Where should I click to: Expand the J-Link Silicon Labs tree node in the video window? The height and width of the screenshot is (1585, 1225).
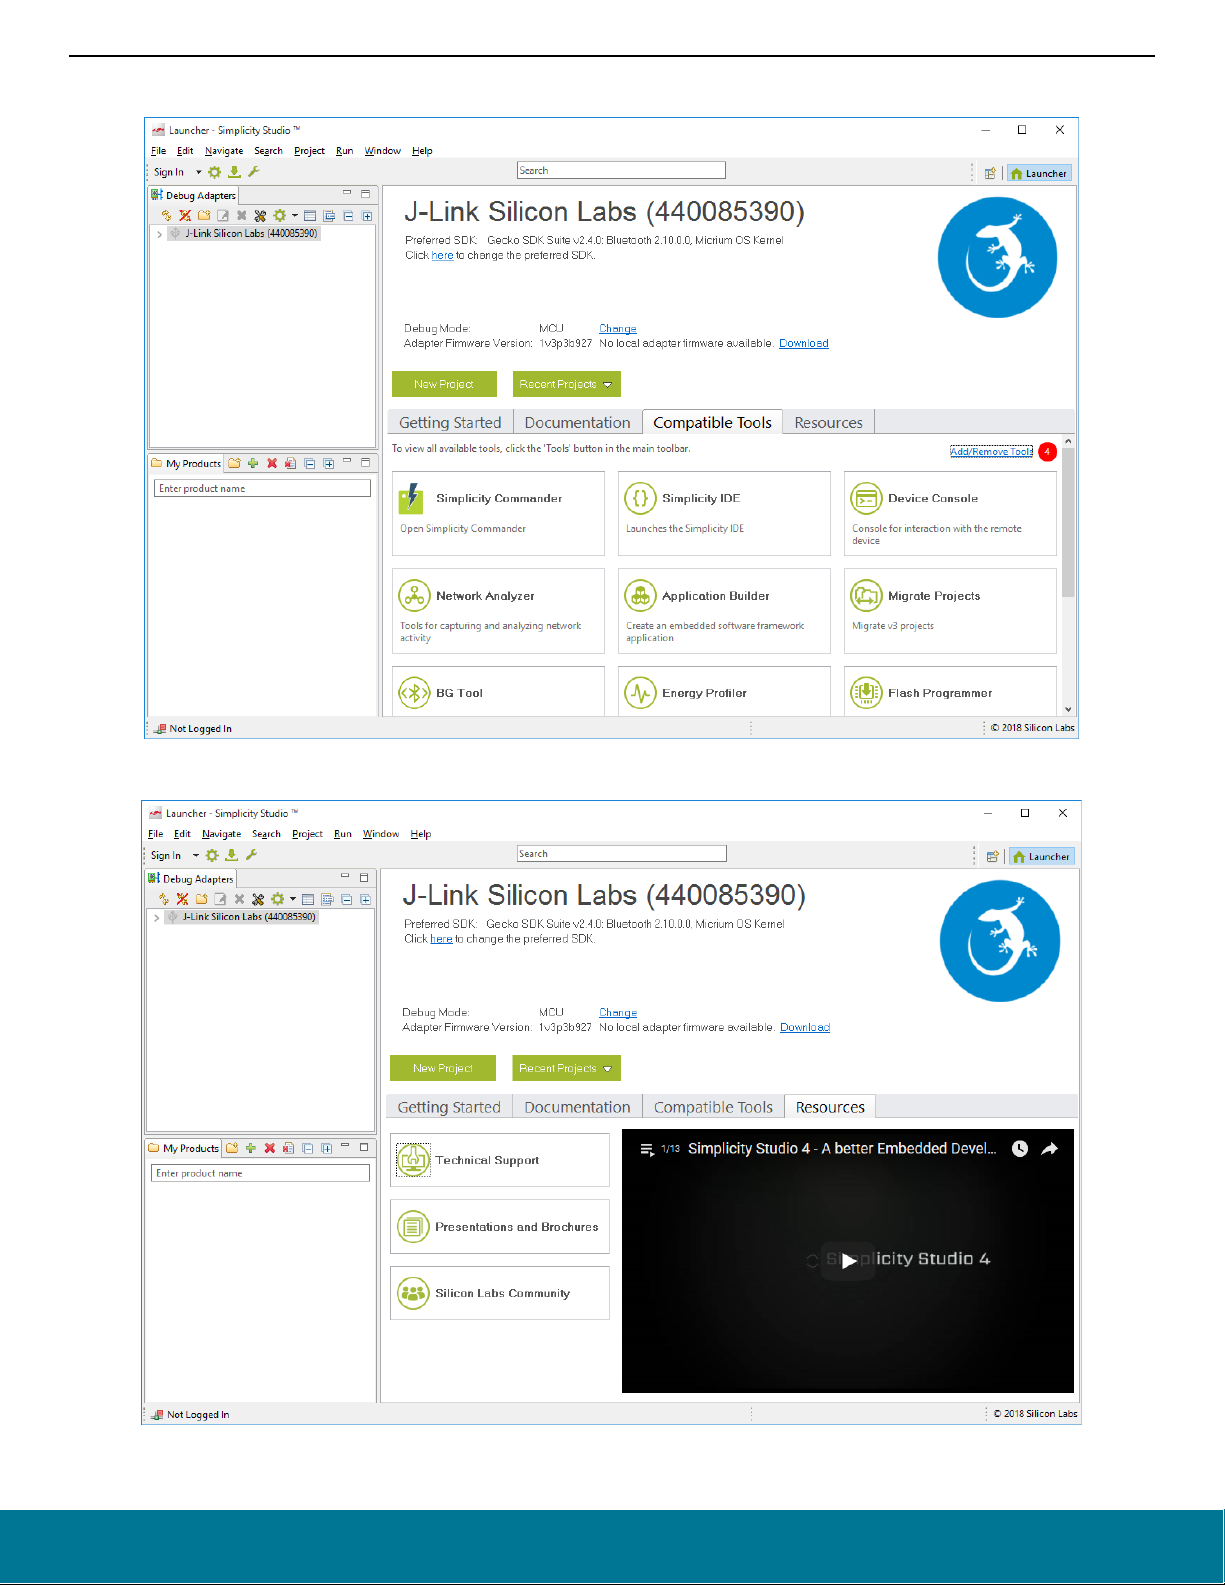point(157,917)
